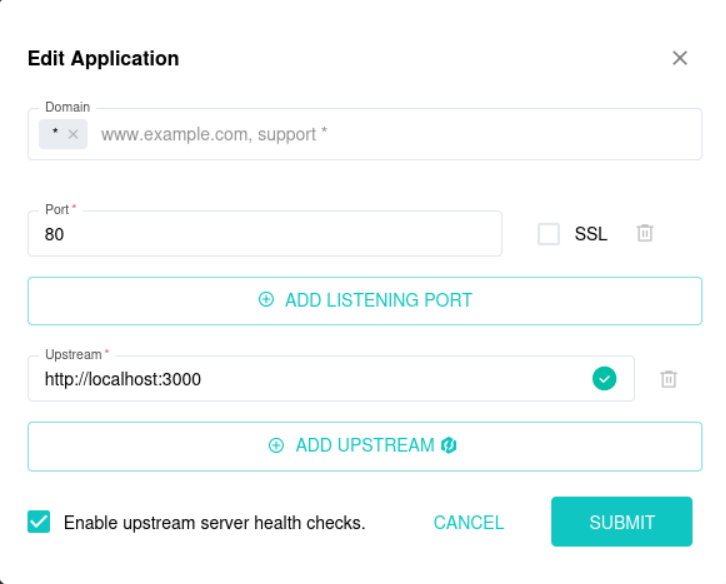Delete the port 80 entry

click(645, 233)
